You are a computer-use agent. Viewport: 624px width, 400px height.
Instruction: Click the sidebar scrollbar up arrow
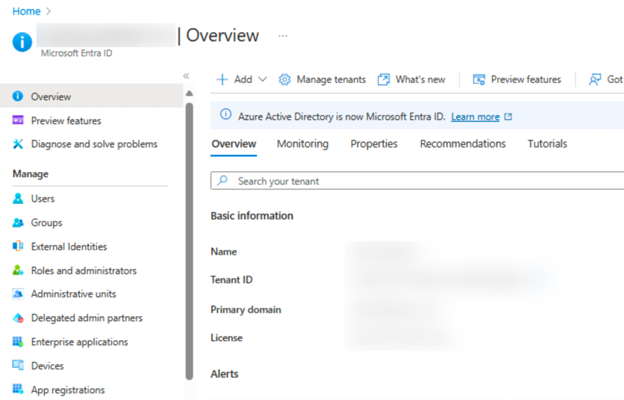tap(189, 93)
